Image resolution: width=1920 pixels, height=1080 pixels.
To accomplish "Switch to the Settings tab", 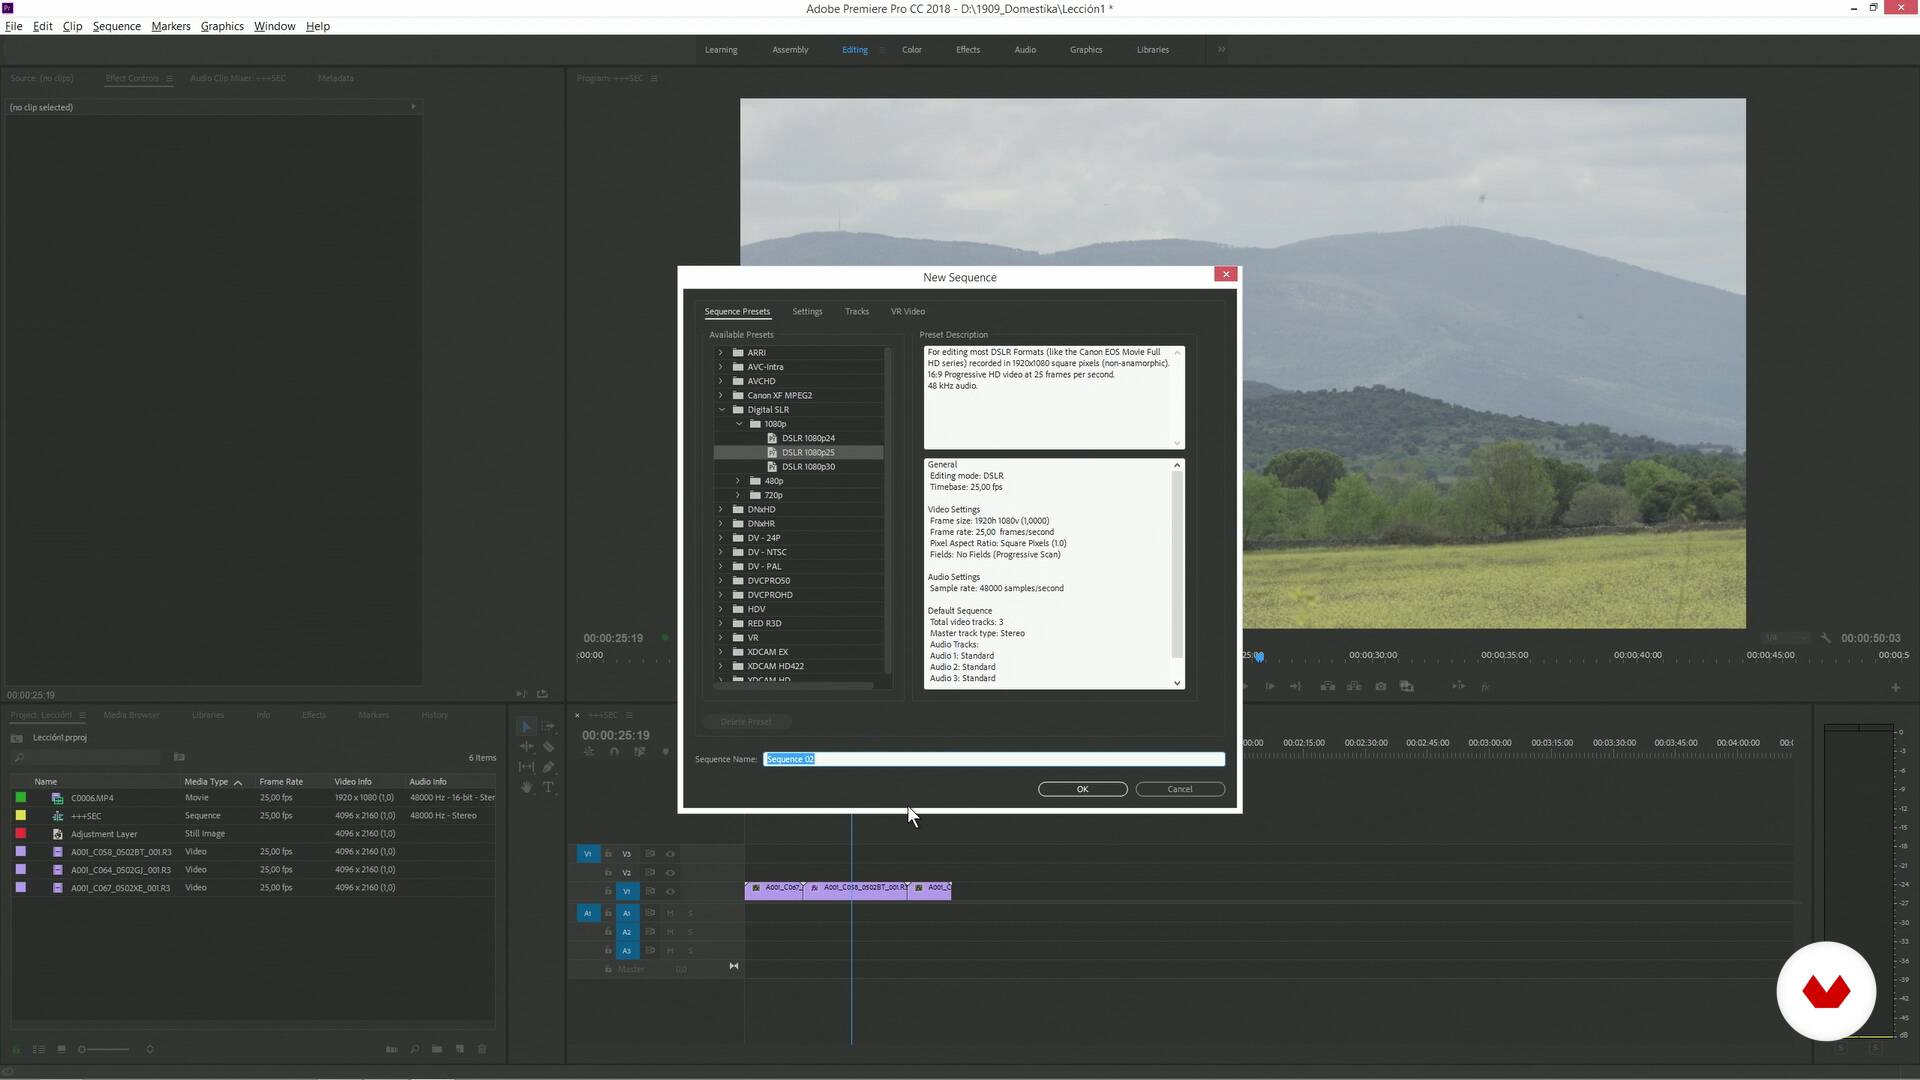I will click(807, 311).
